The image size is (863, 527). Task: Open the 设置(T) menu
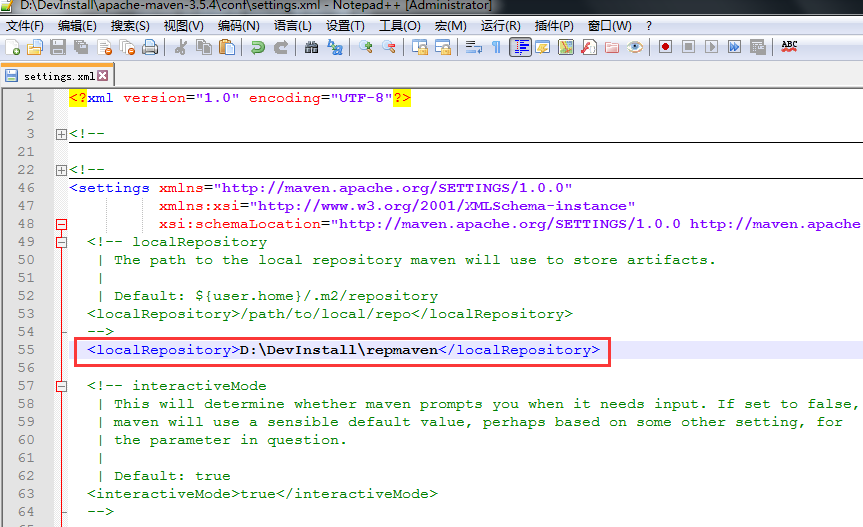click(345, 26)
